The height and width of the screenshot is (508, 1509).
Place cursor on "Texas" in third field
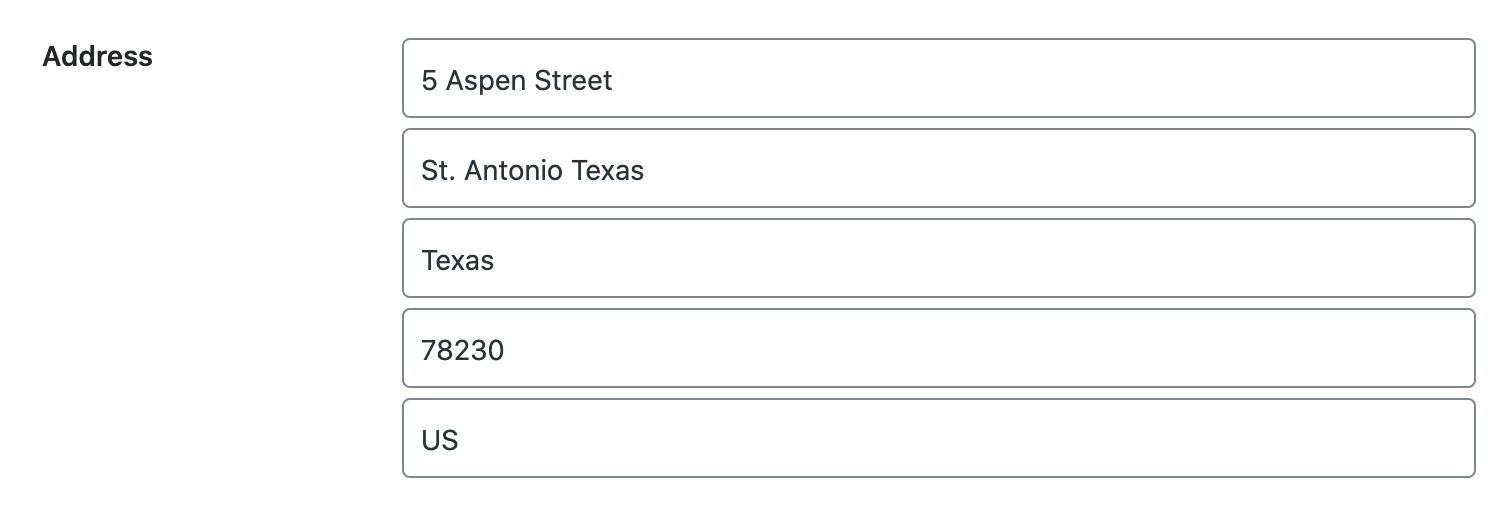(x=458, y=260)
